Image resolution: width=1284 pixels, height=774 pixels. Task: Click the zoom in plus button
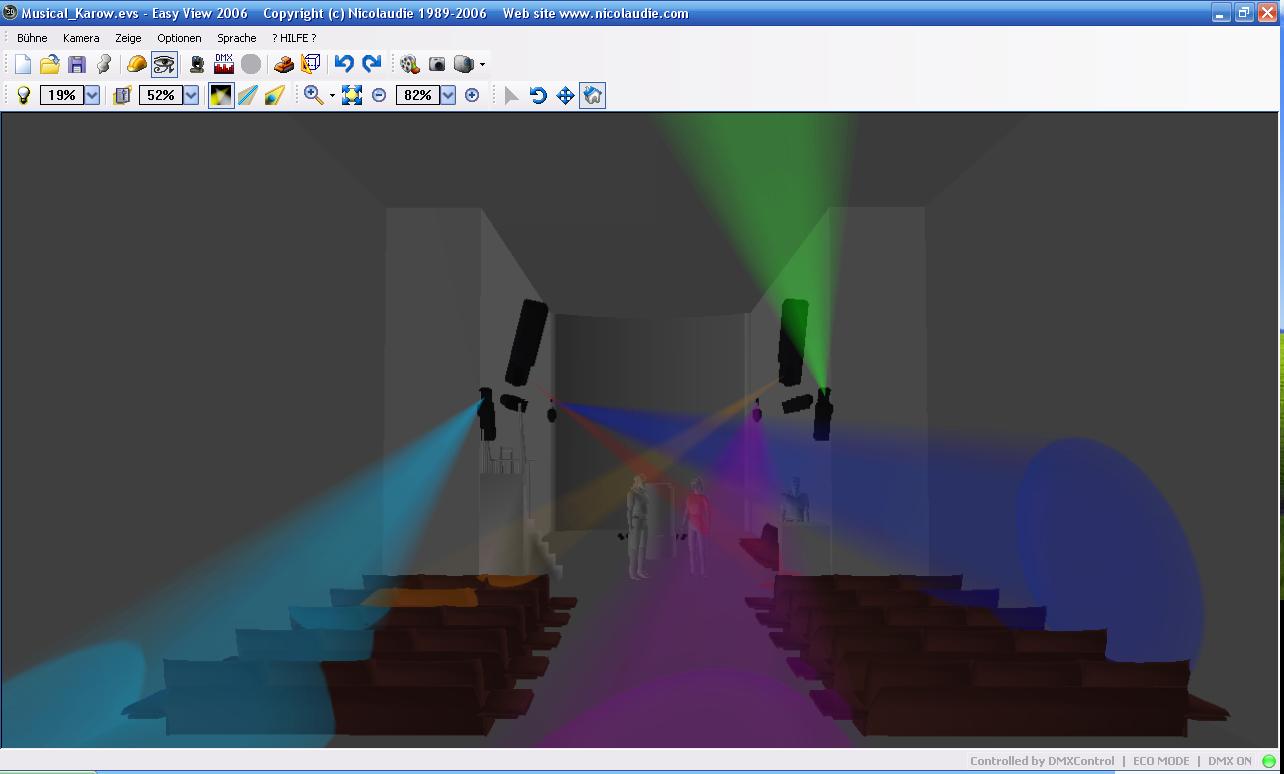point(472,95)
